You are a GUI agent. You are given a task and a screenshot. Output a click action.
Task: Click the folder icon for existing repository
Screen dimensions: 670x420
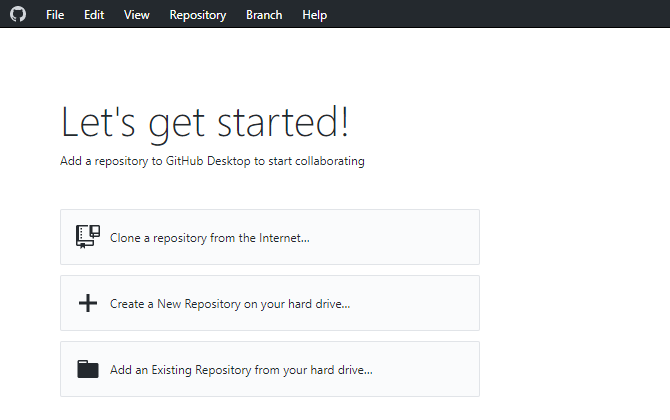click(88, 369)
